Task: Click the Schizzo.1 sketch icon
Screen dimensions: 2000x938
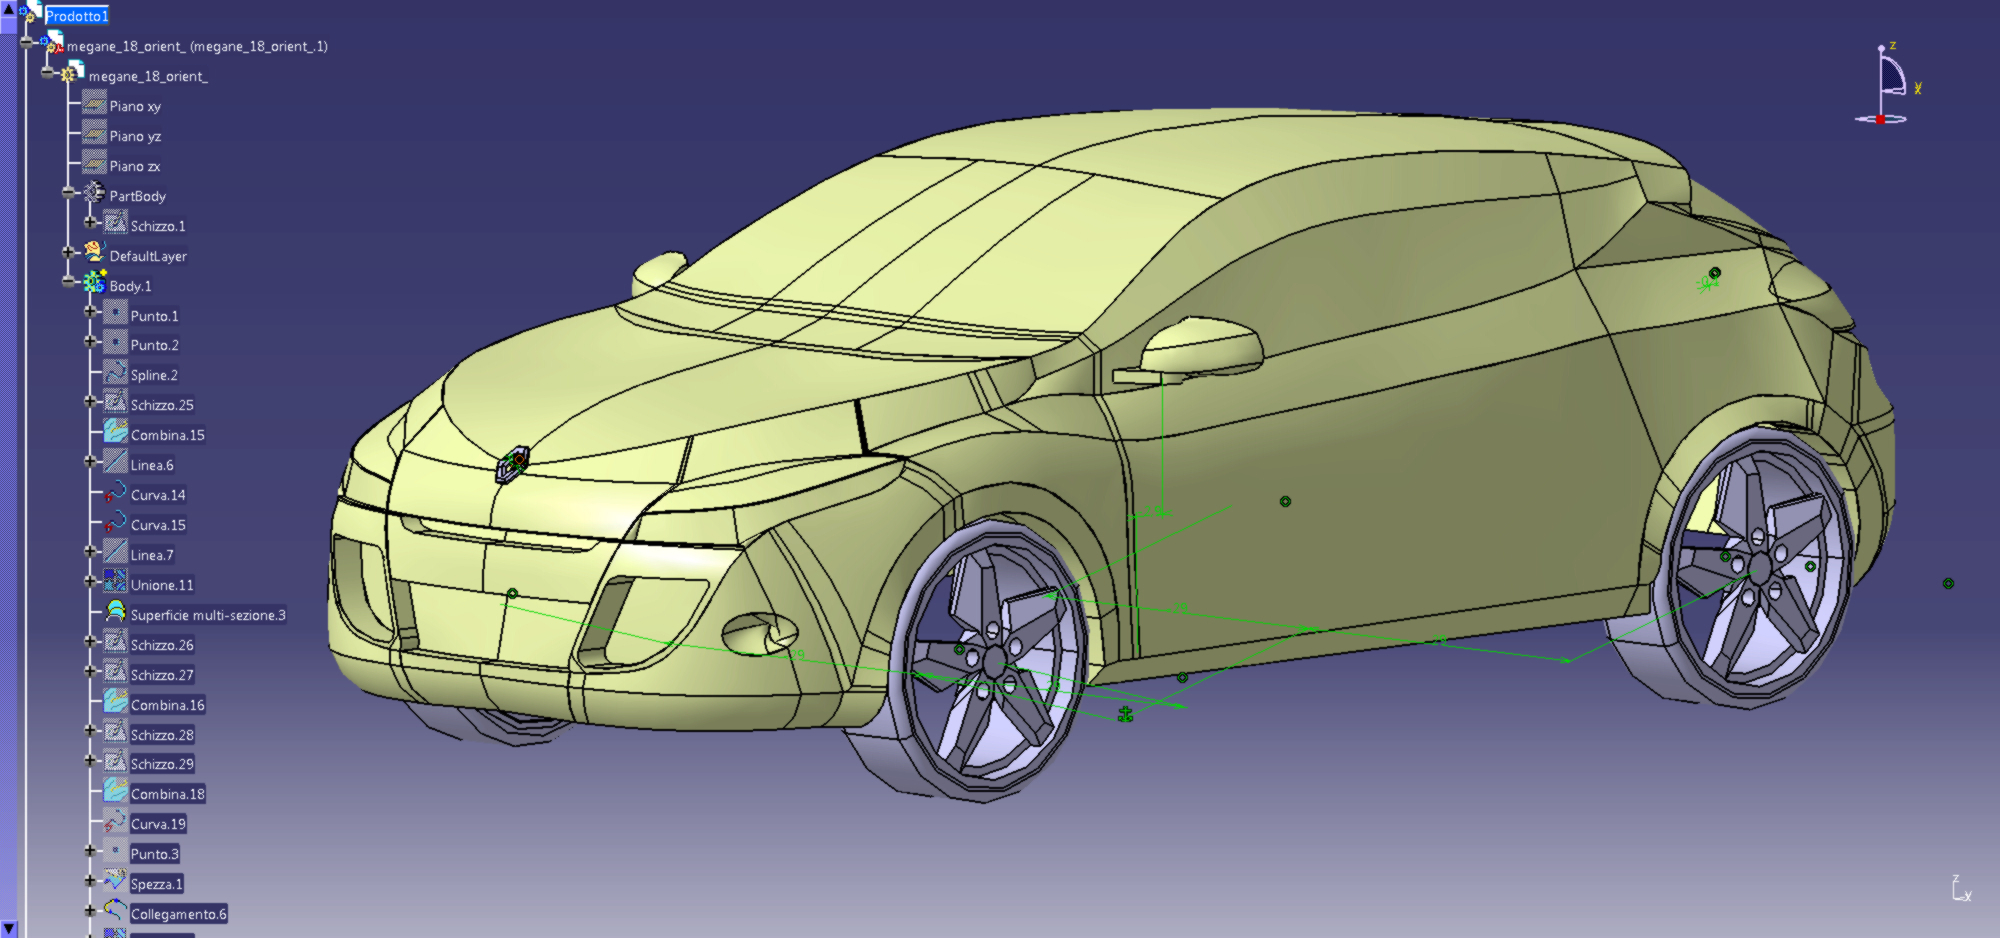Action: coord(116,222)
